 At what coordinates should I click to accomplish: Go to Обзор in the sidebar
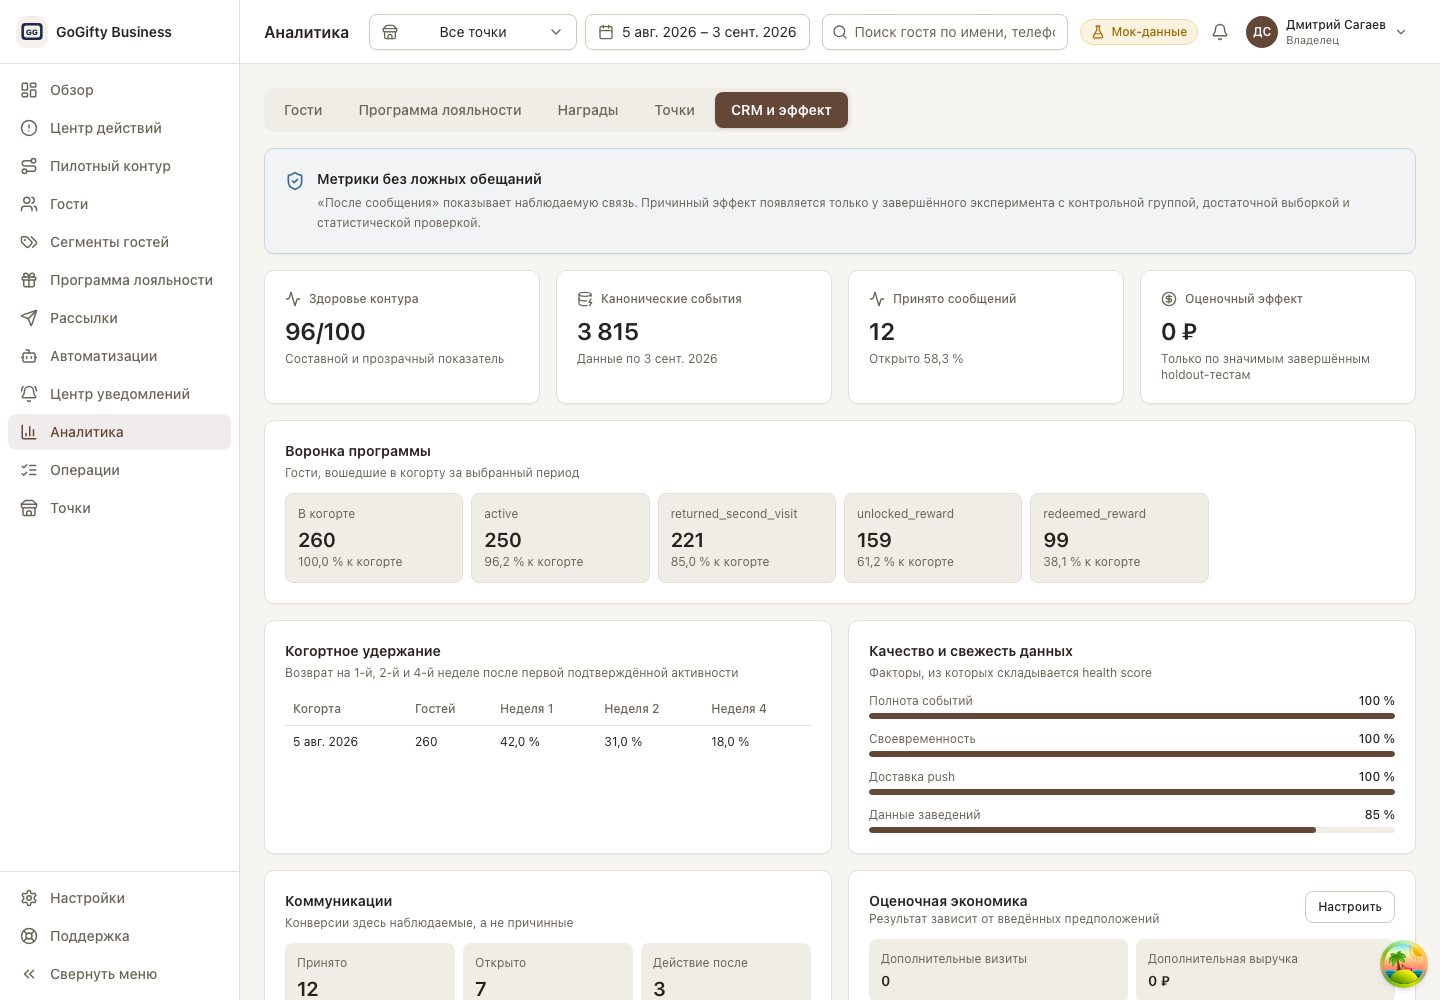119,90
